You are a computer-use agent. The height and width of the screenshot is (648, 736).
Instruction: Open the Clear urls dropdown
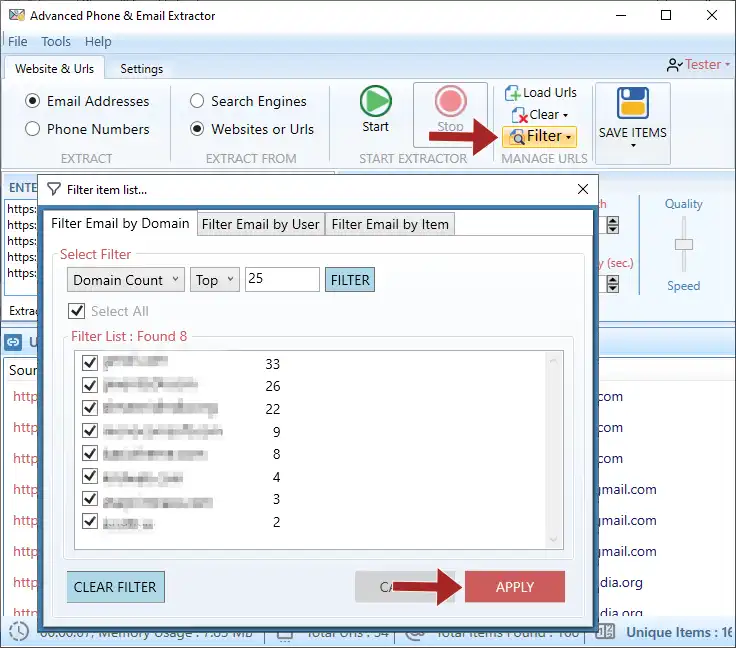(x=540, y=114)
